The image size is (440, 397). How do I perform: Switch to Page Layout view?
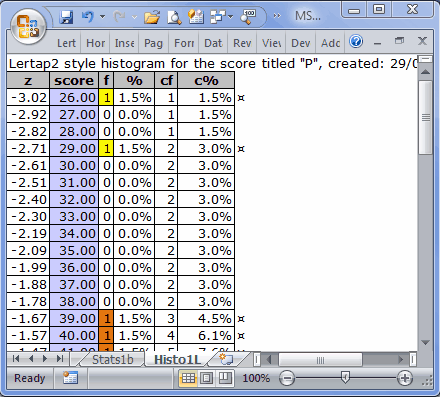pyautogui.click(x=207, y=378)
